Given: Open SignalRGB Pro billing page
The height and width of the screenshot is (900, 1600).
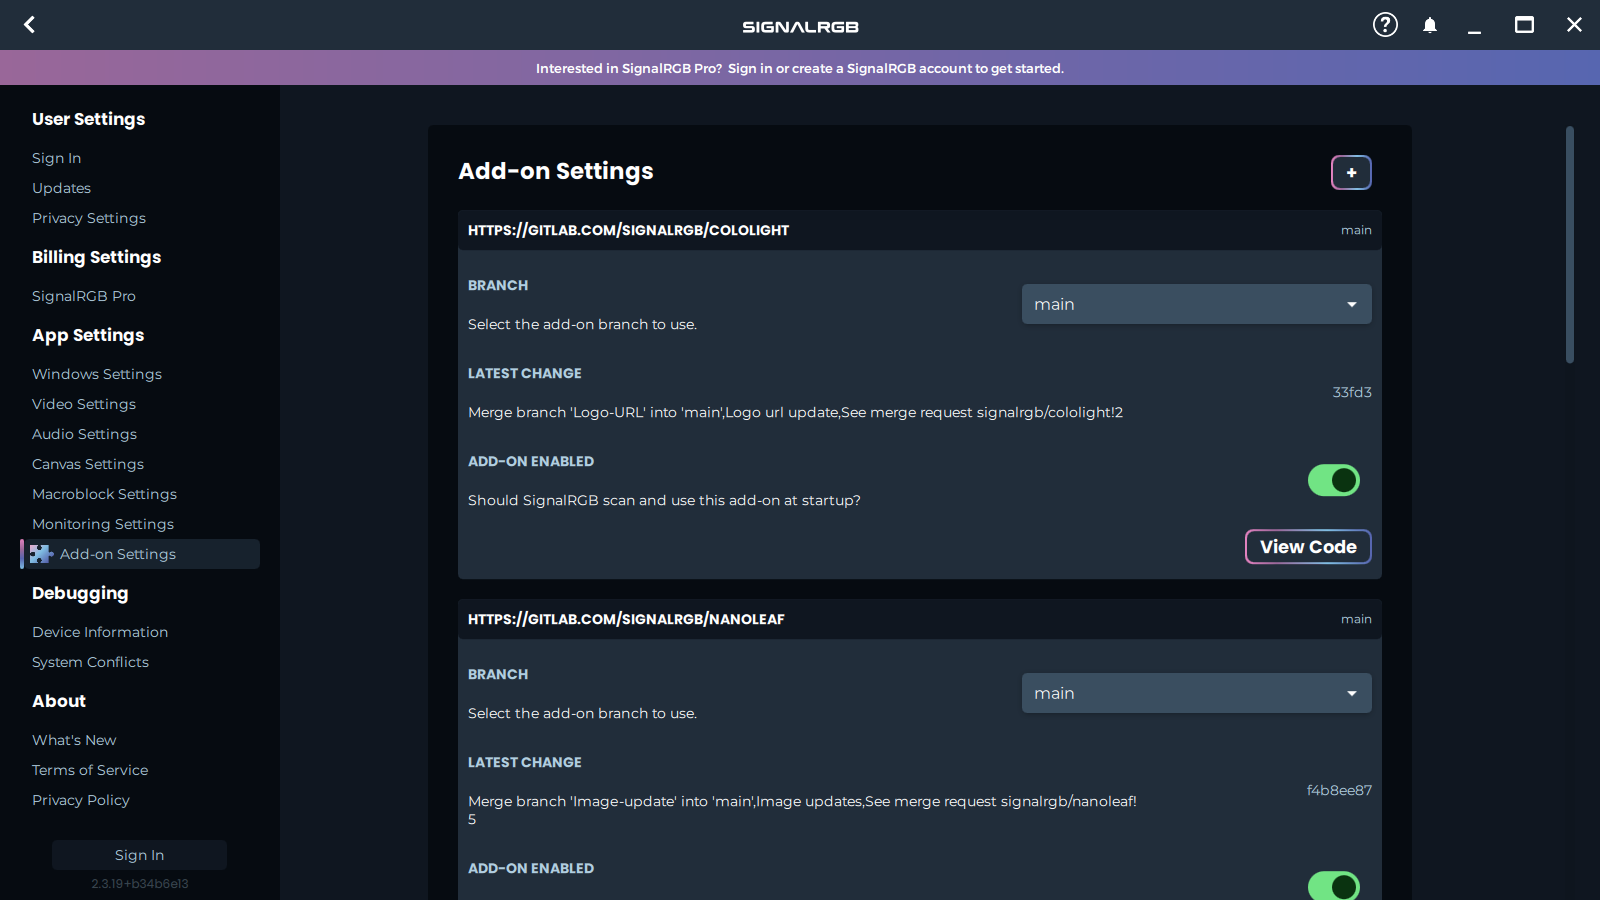Looking at the screenshot, I should (84, 296).
